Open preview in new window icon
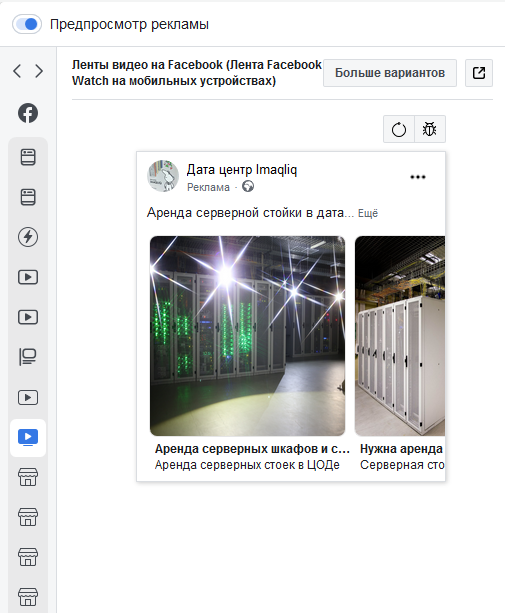This screenshot has height=613, width=505. (x=479, y=73)
